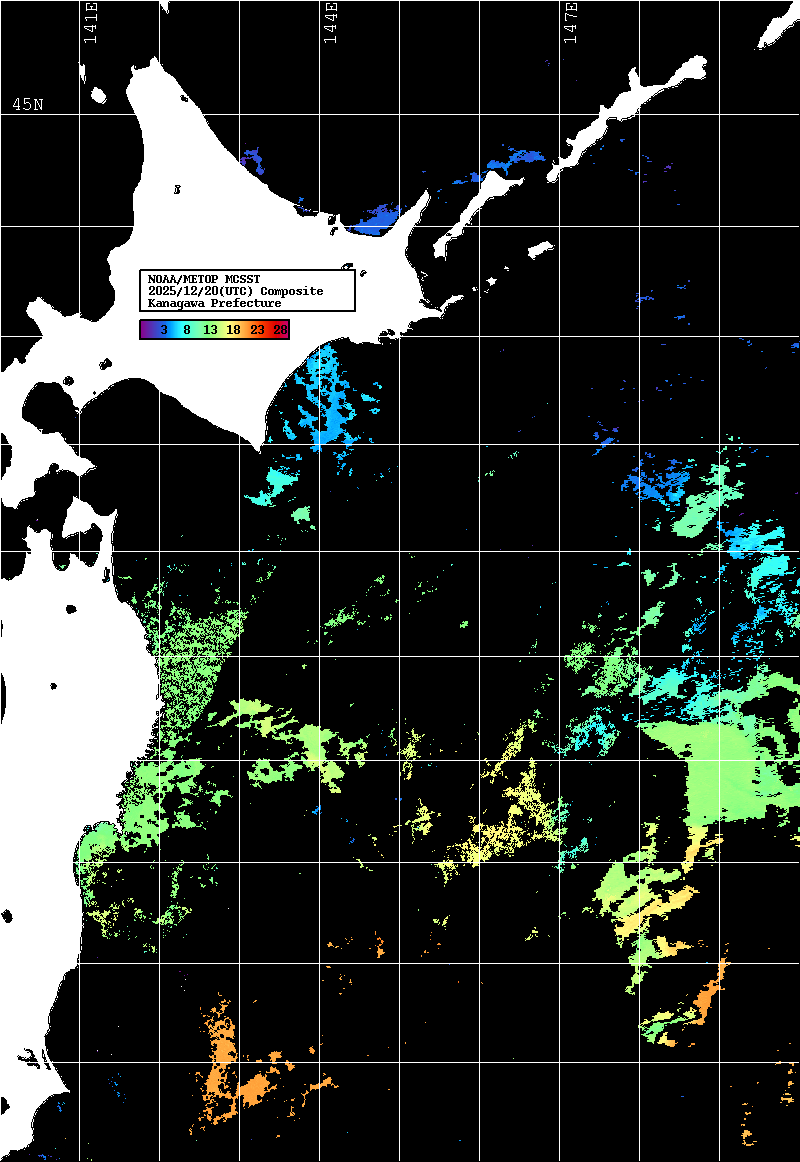800x1162 pixels.
Task: Pick the blue 8 value on color scale
Action: (186, 329)
